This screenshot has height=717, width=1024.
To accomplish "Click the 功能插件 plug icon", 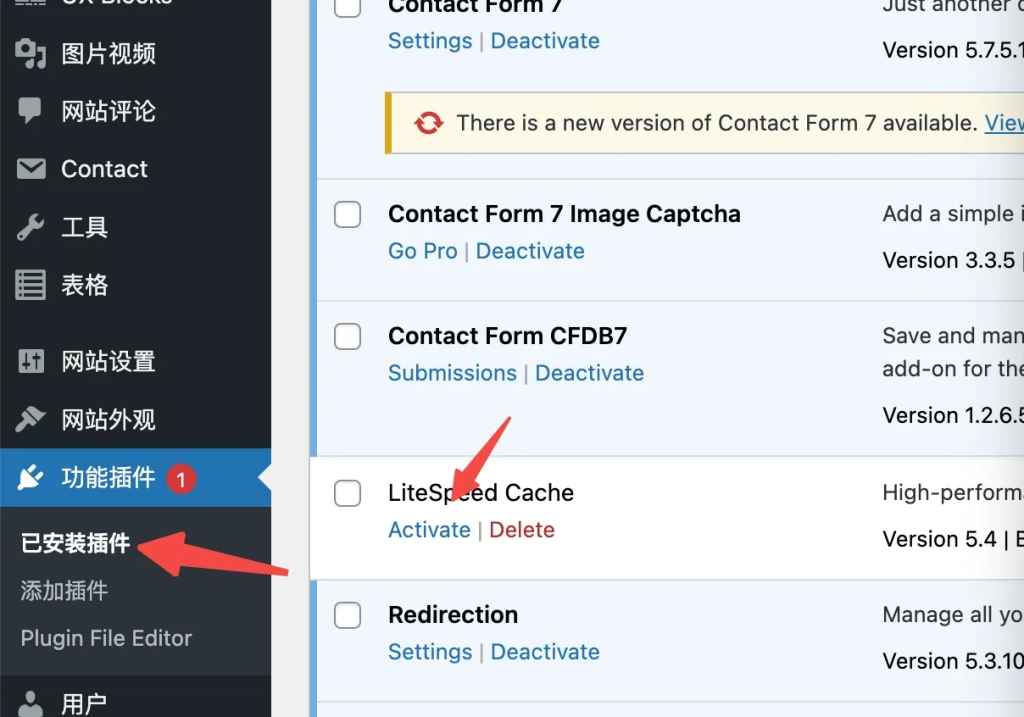I will coord(30,477).
